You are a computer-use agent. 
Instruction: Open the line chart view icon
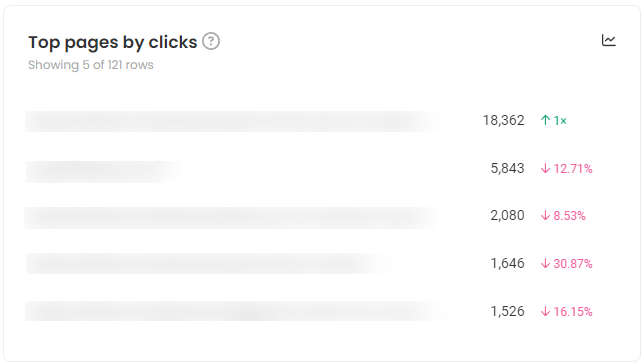(609, 40)
